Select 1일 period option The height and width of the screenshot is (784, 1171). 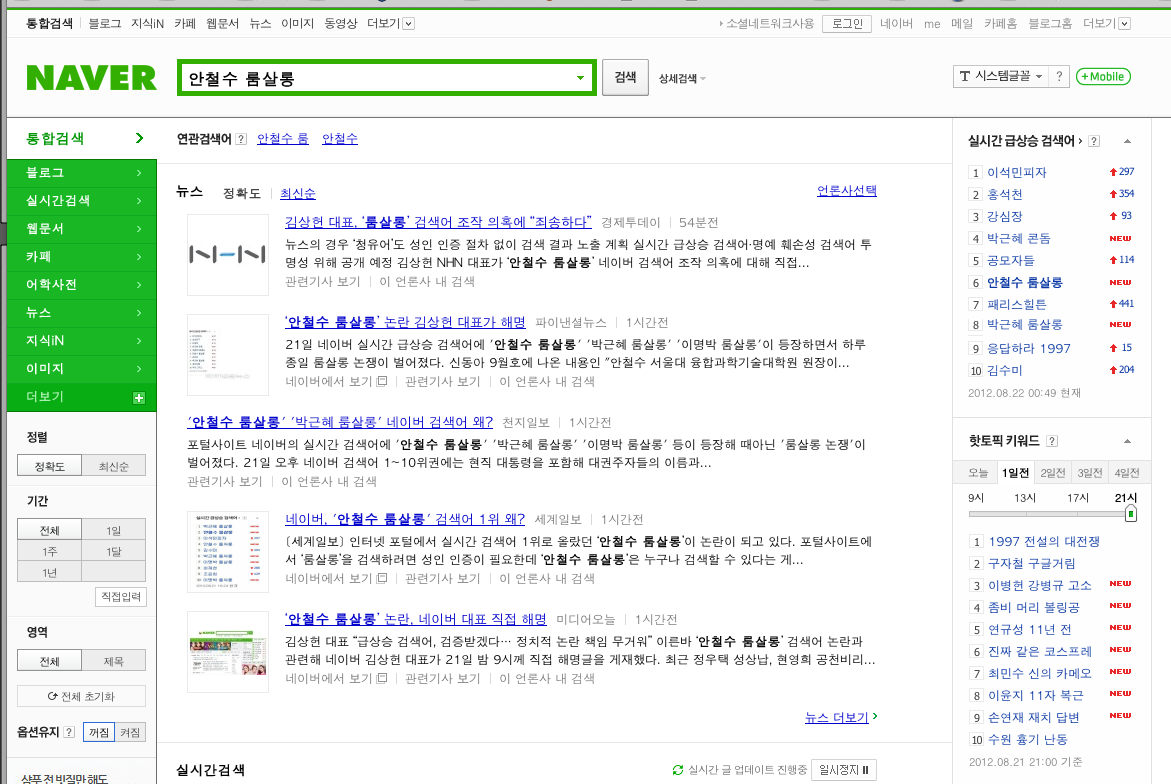114,530
